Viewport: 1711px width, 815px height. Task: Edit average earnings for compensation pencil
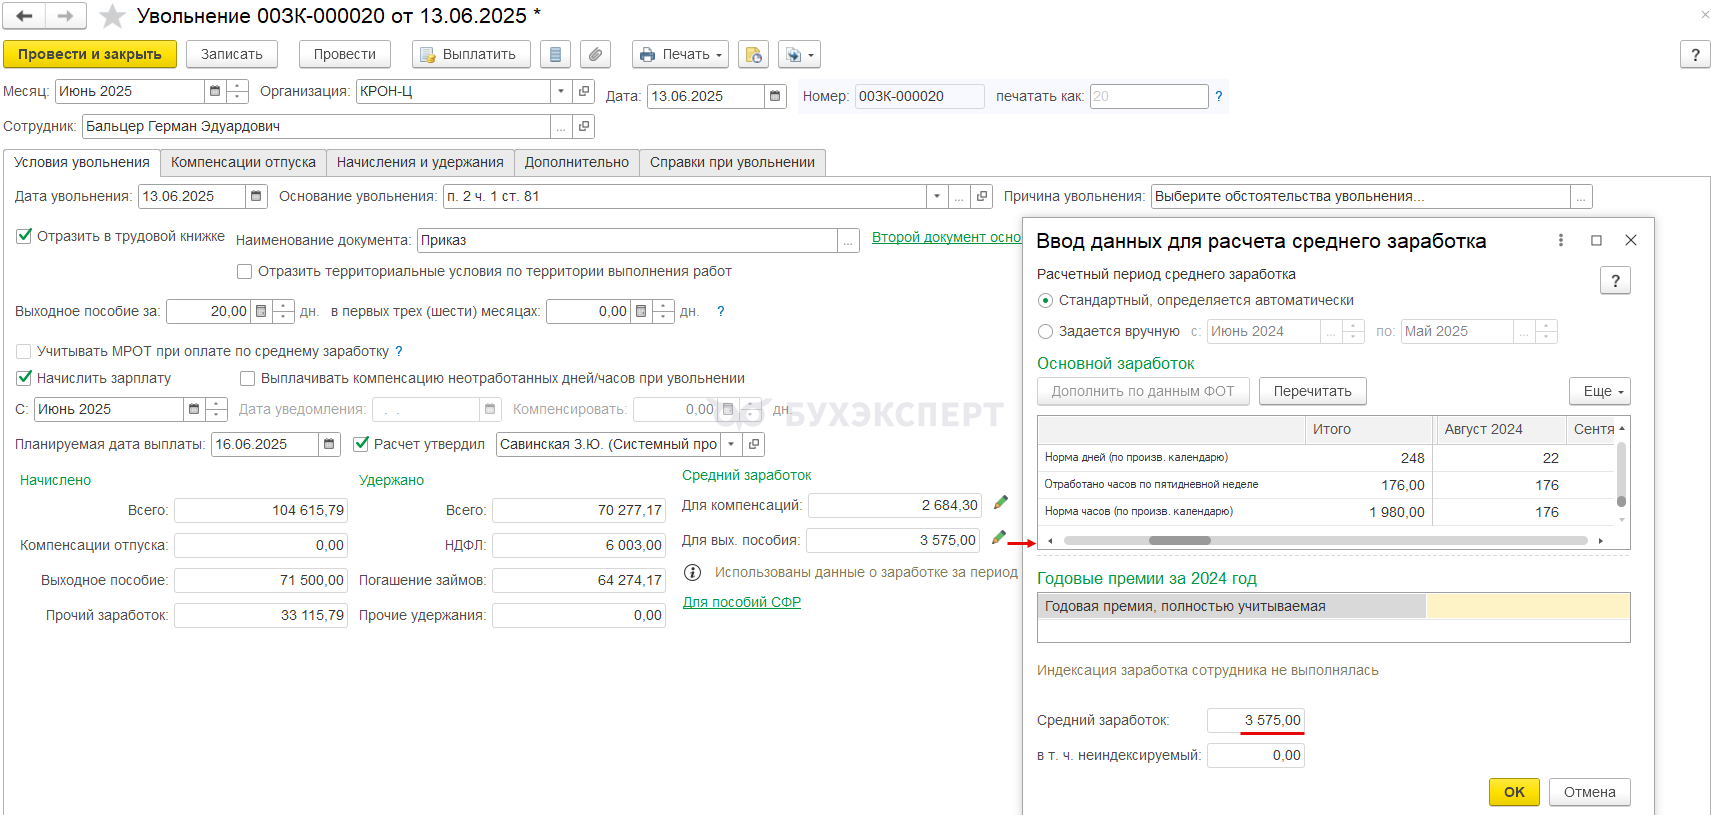(1000, 503)
